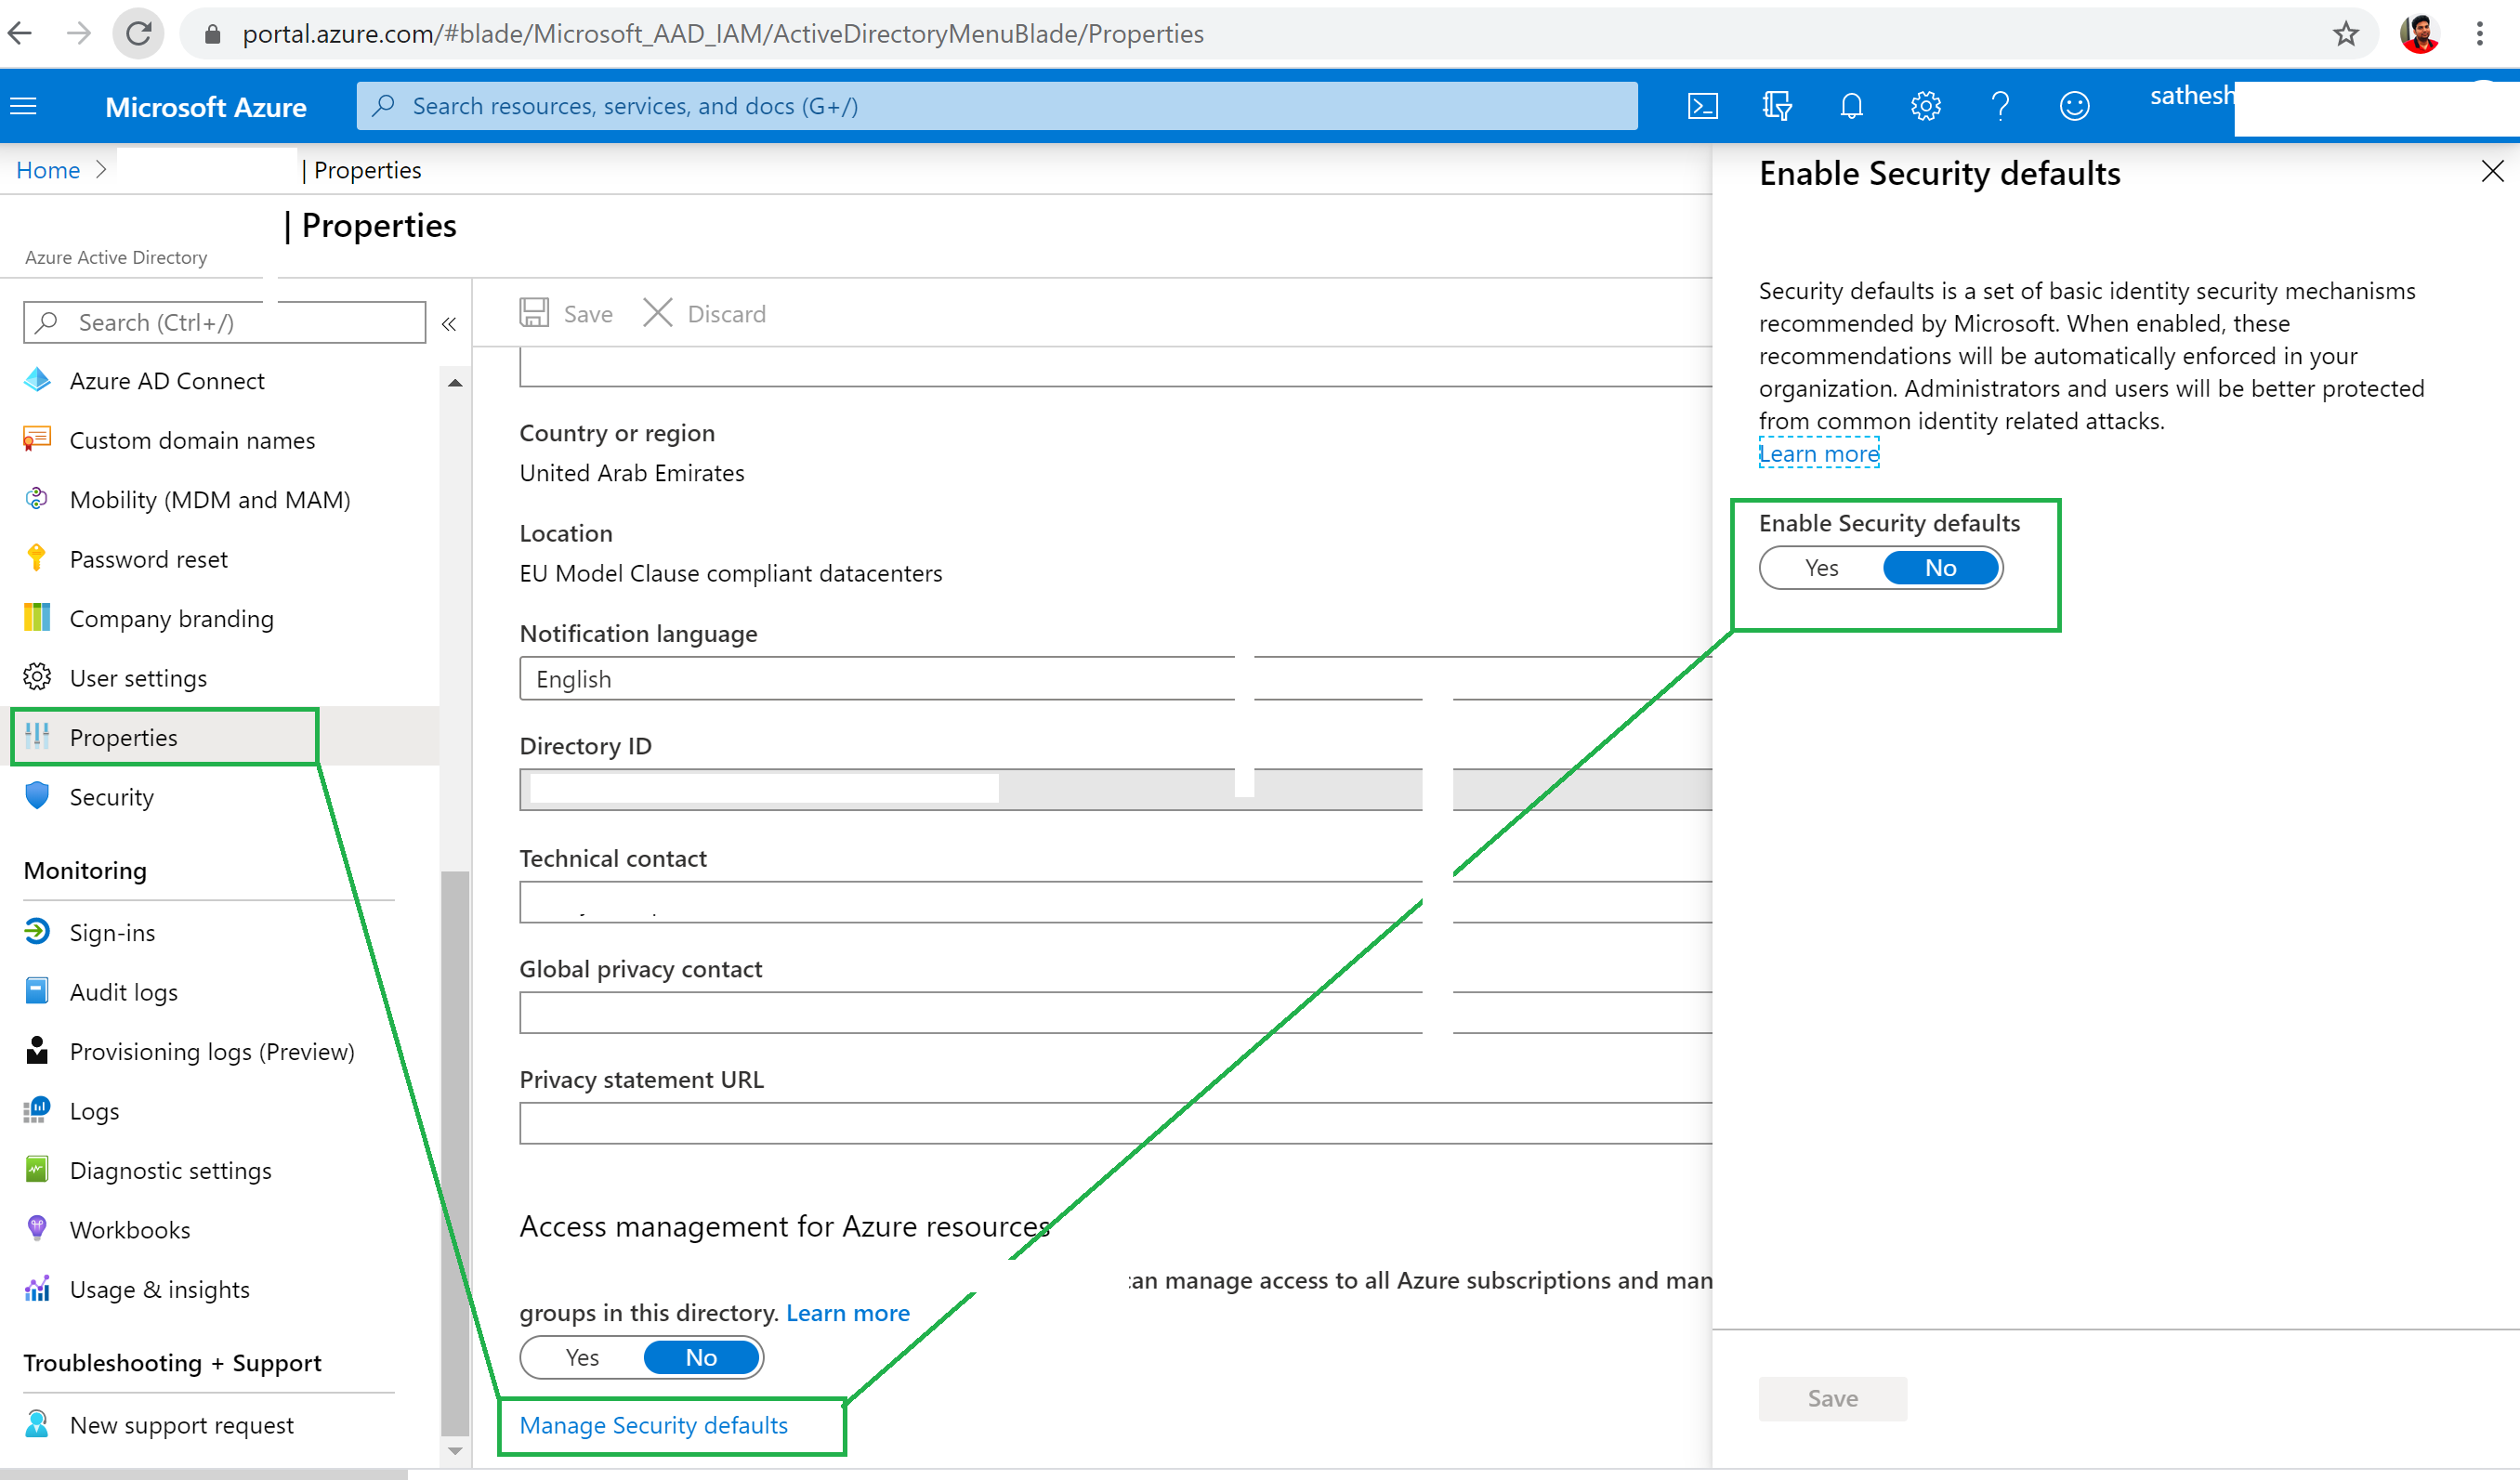Open portal settings gear icon
This screenshot has height=1480, width=2520.
(x=1925, y=106)
